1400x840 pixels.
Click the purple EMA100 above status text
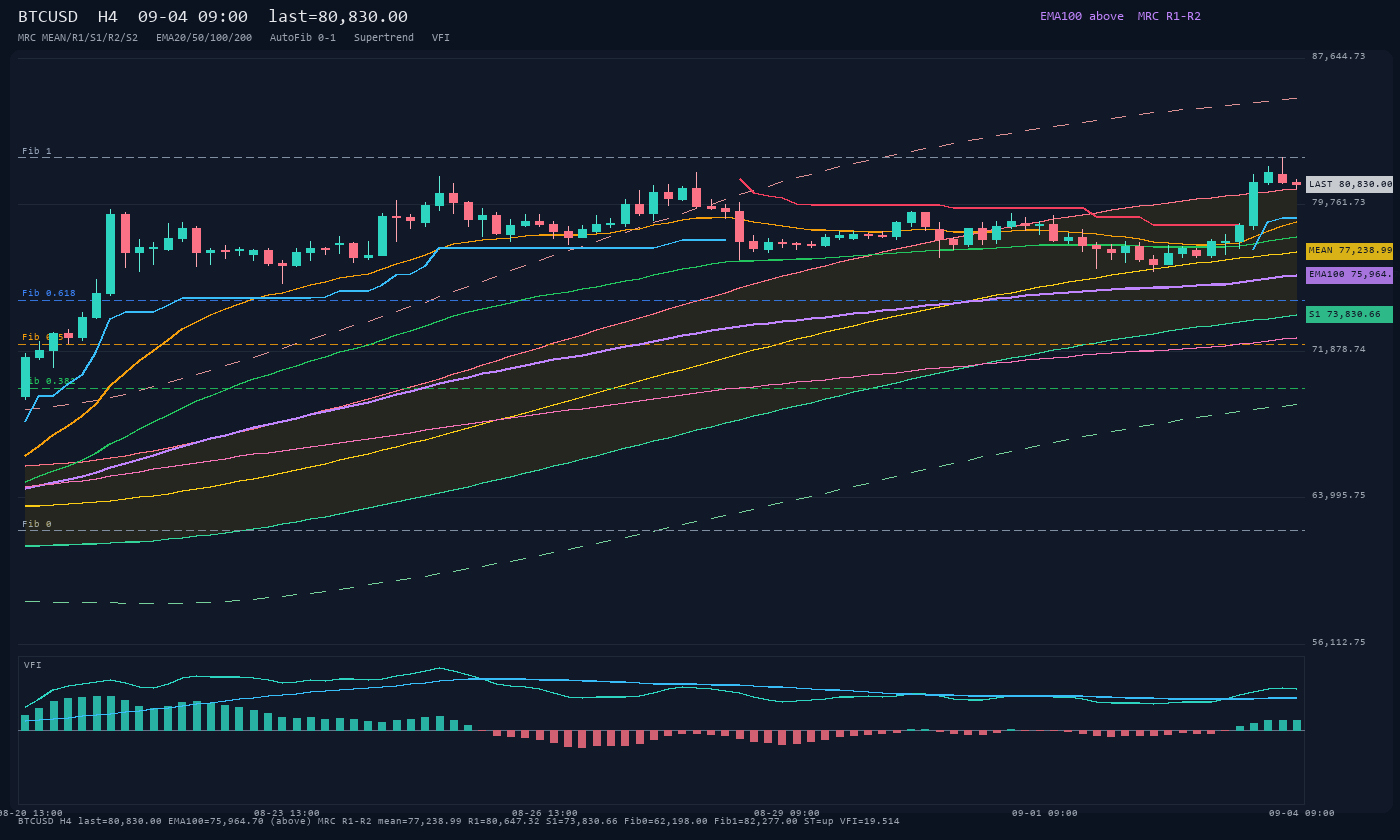[x=1082, y=16]
